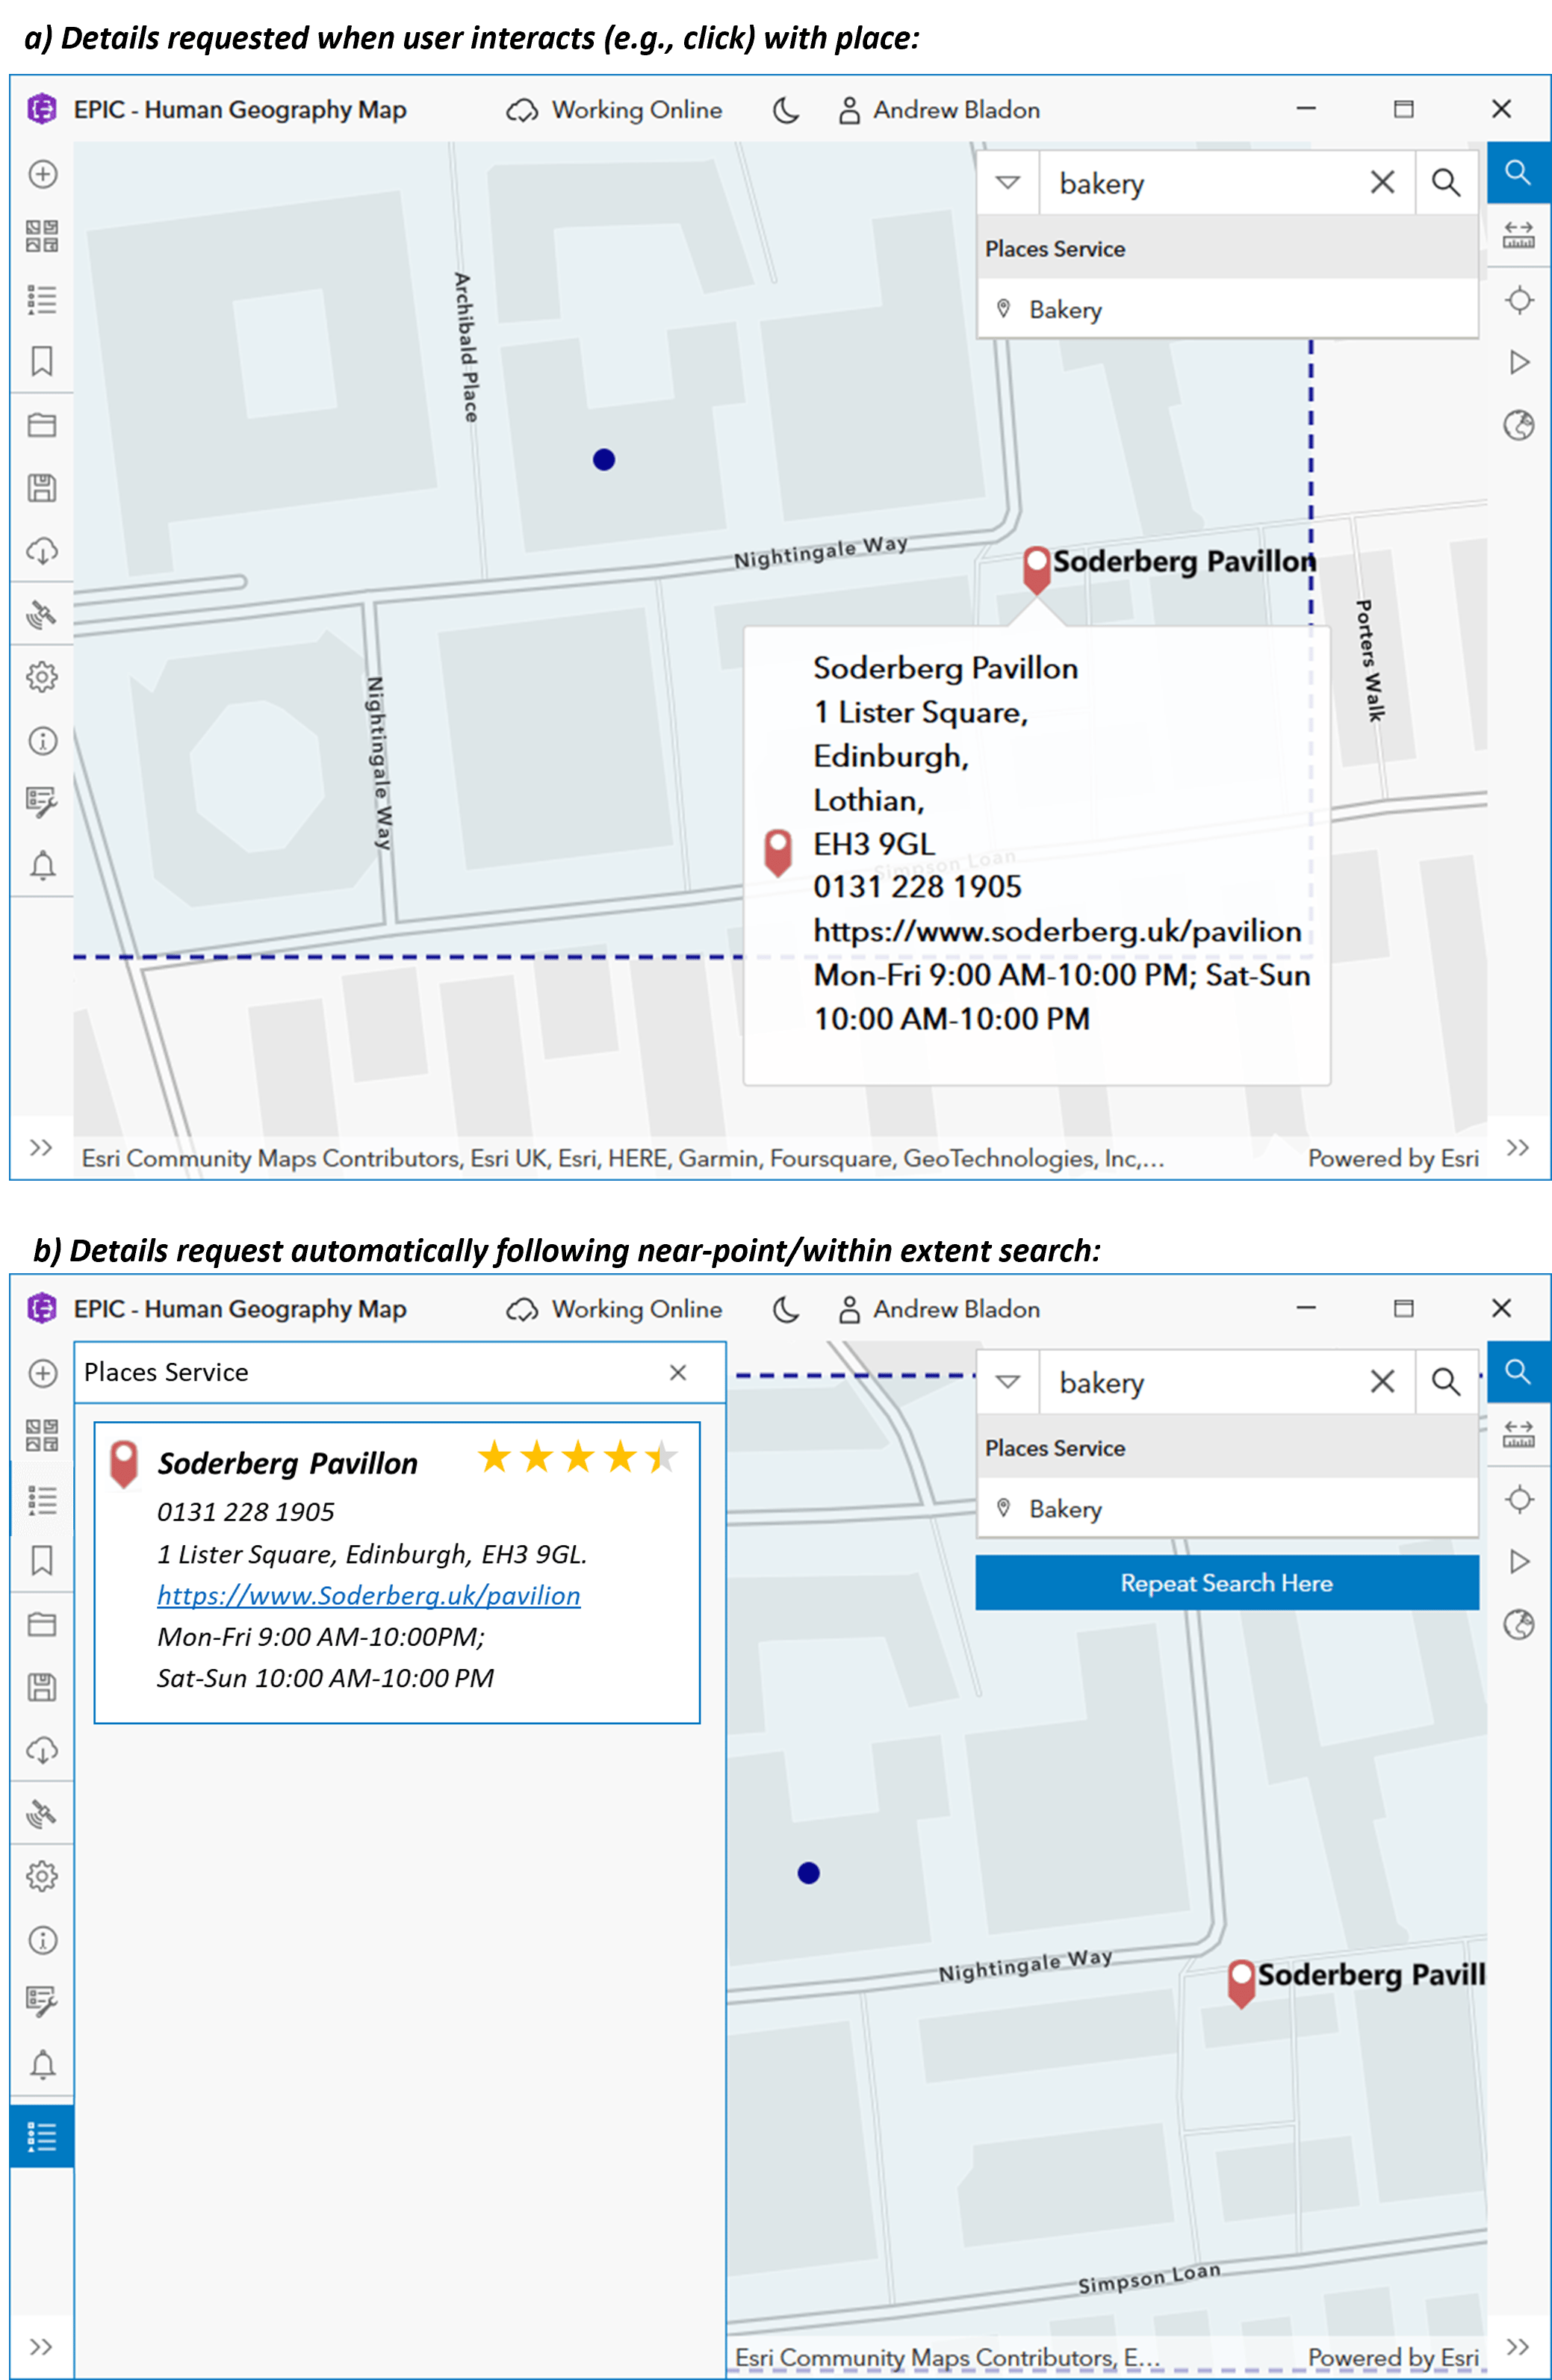The image size is (1552, 2380).
Task: Click the Repeat Search Here button
Action: click(x=1226, y=1583)
